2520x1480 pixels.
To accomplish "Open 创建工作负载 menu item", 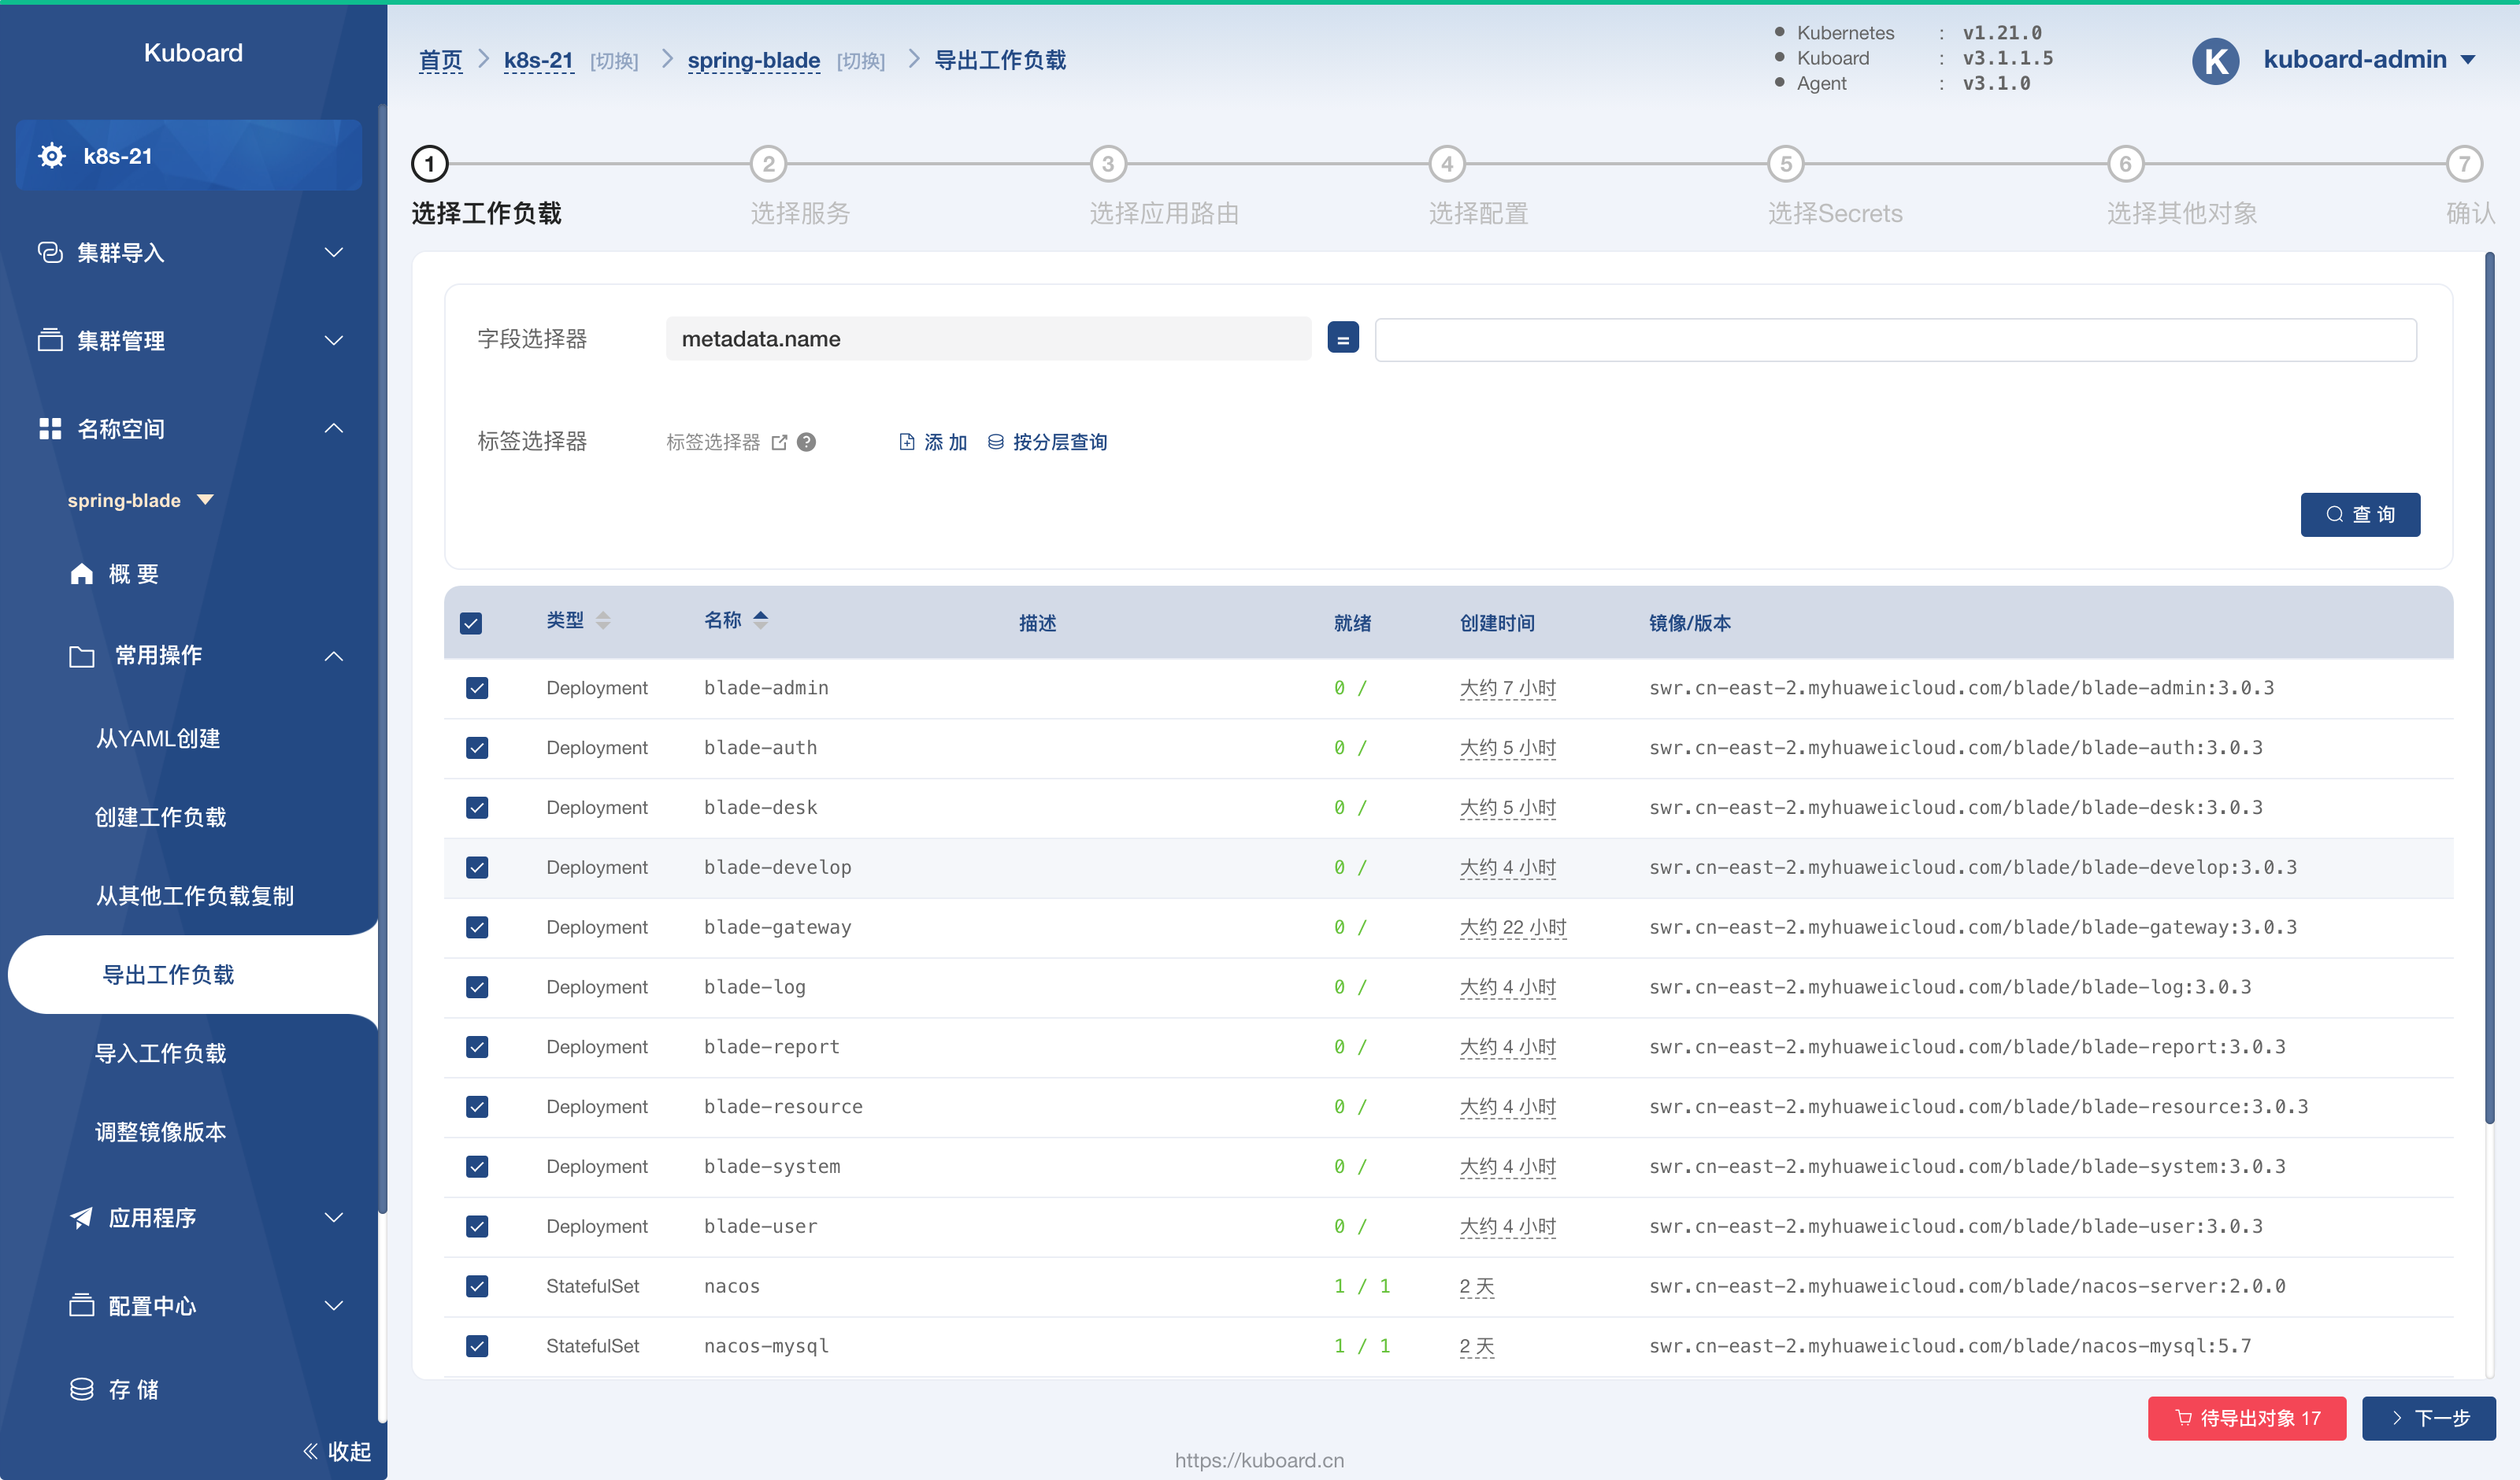I will click(160, 817).
